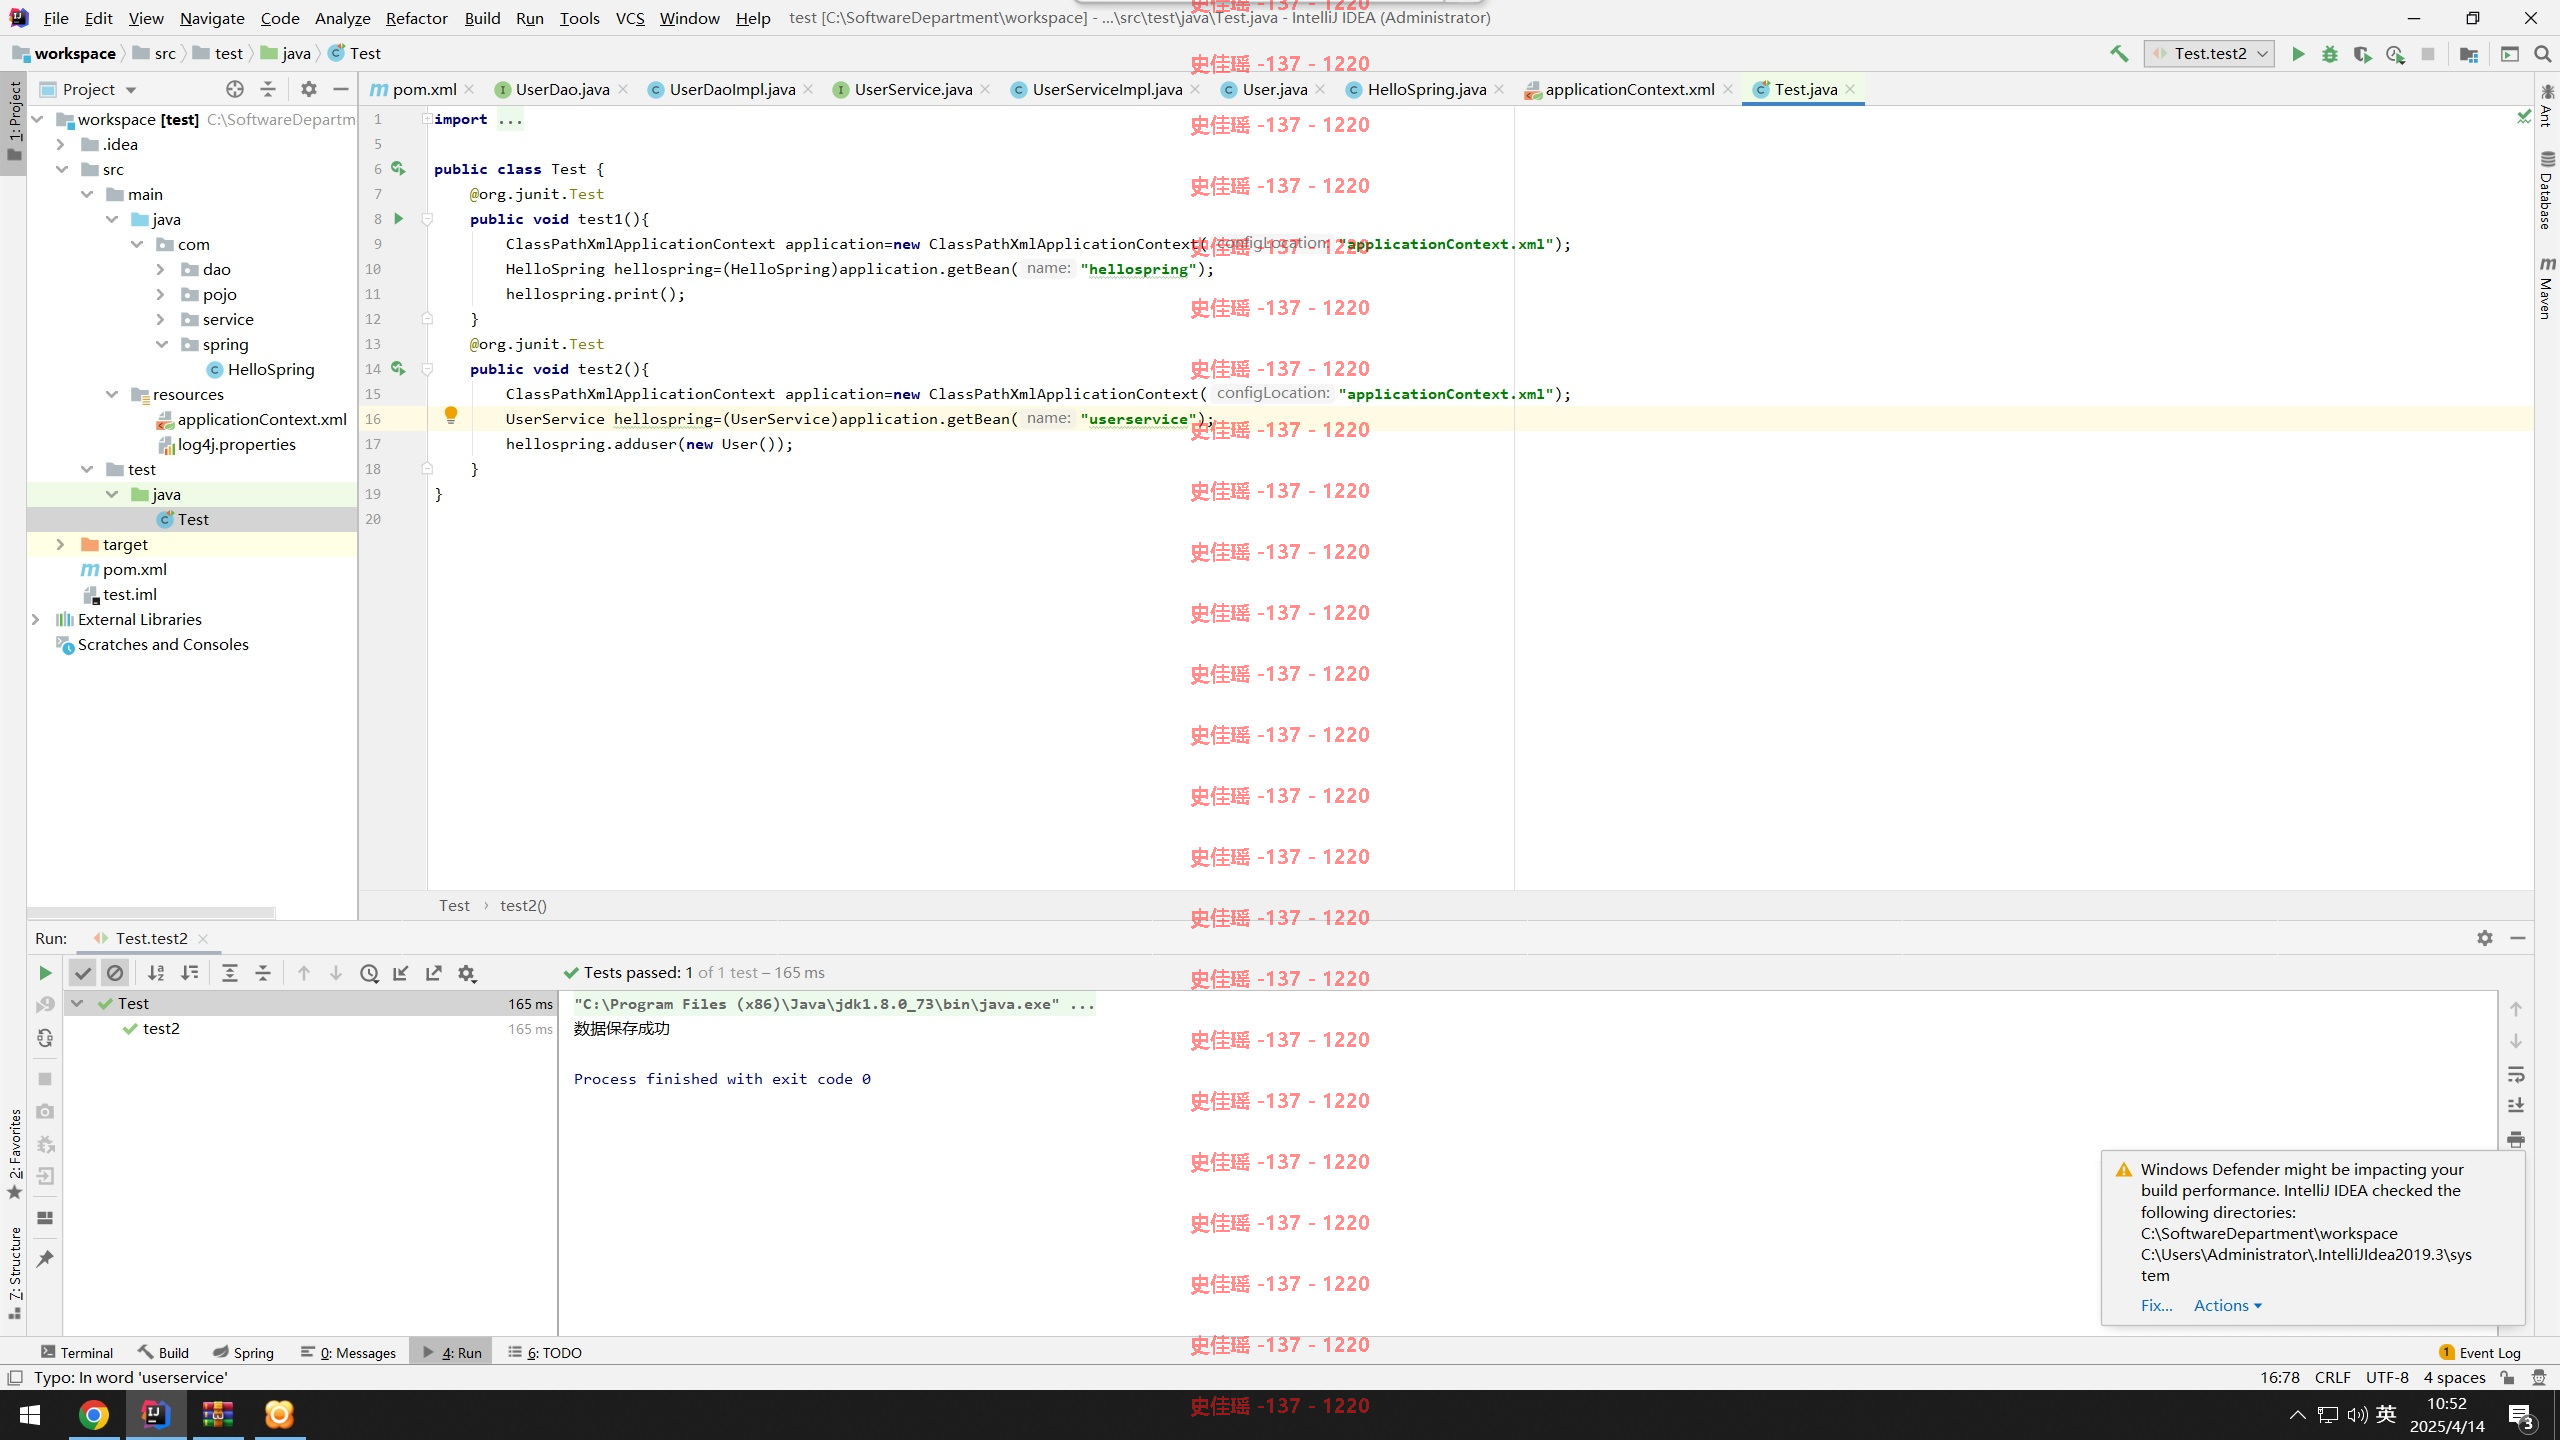This screenshot has width=2560, height=1440.
Task: Click the Build project hammer icon
Action: [x=2119, y=54]
